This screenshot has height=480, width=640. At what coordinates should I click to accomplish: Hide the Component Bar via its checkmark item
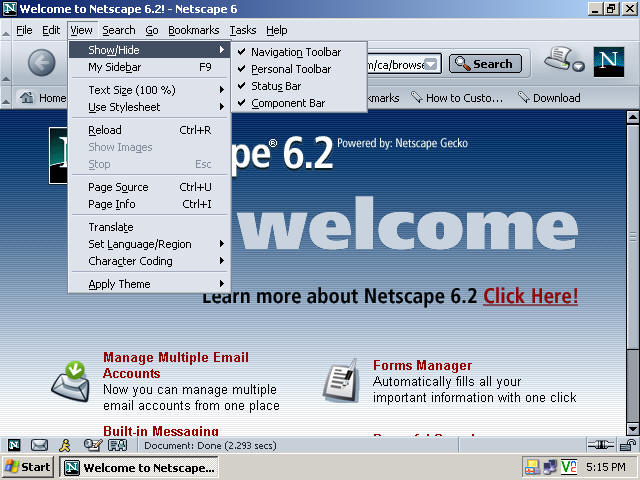click(299, 103)
